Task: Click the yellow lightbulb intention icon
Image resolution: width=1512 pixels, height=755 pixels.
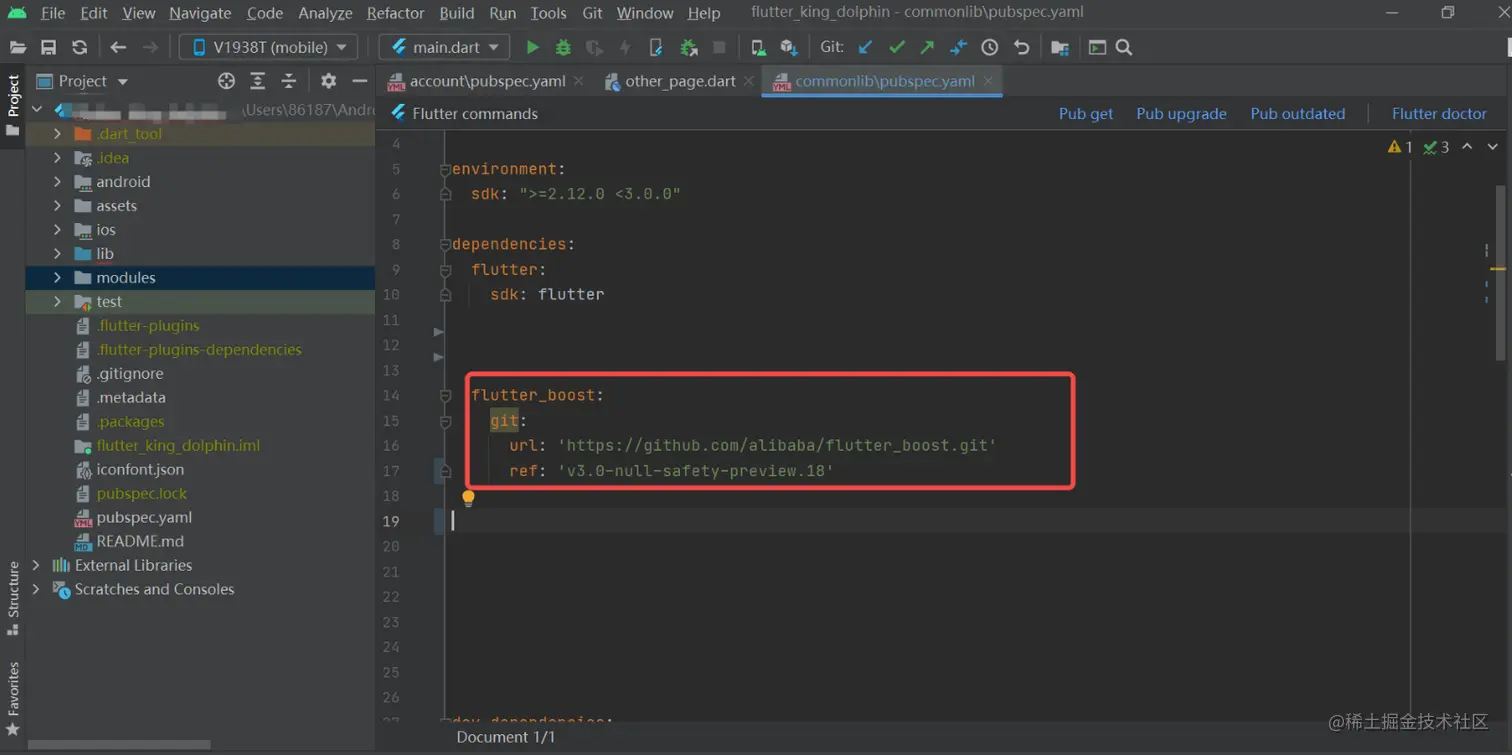Action: (x=468, y=498)
